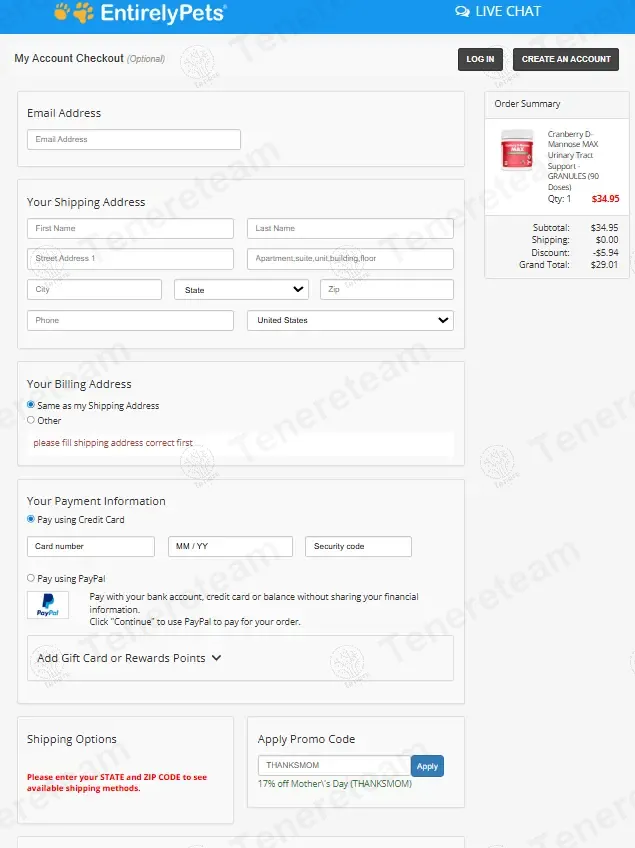Select Same as my Shipping Address
This screenshot has height=848, width=635.
coord(31,405)
